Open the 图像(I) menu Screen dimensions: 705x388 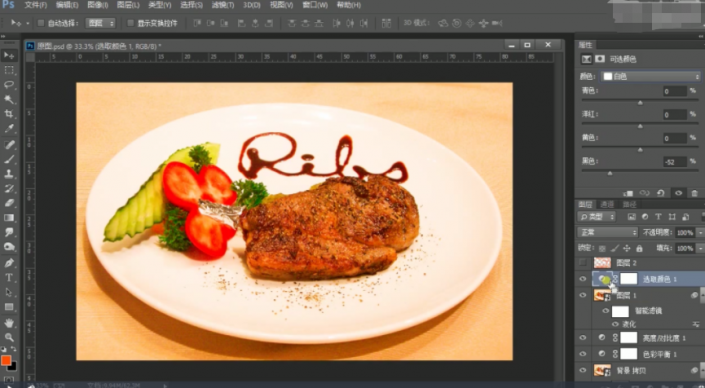(x=98, y=5)
